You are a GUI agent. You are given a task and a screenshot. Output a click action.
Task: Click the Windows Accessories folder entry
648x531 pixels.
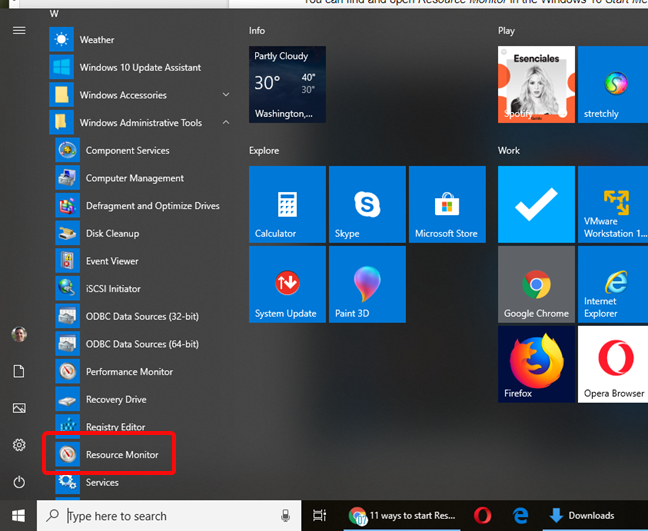tap(141, 95)
